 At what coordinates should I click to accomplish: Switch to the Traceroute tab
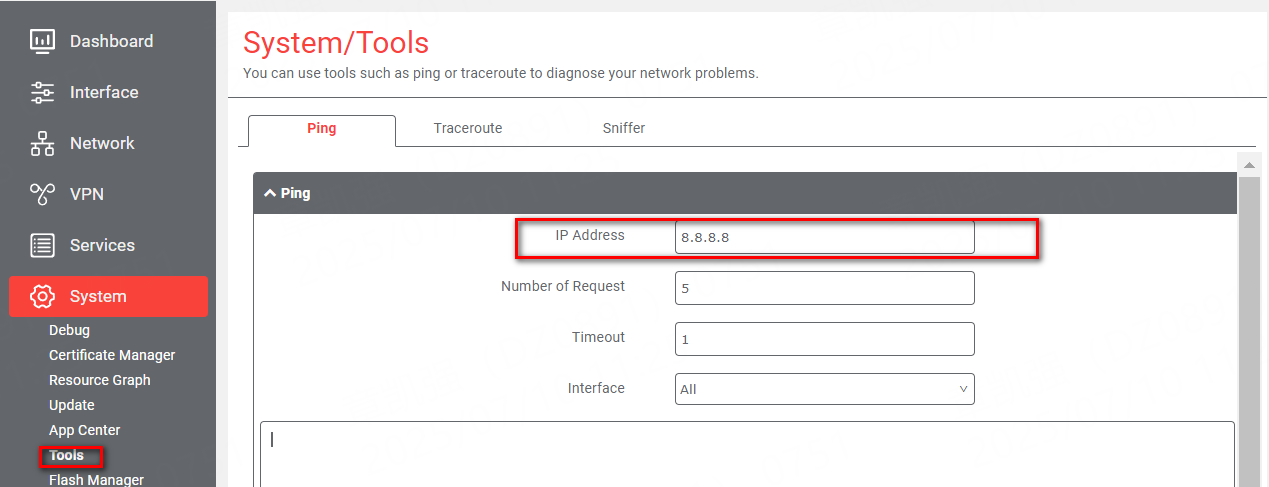point(468,128)
